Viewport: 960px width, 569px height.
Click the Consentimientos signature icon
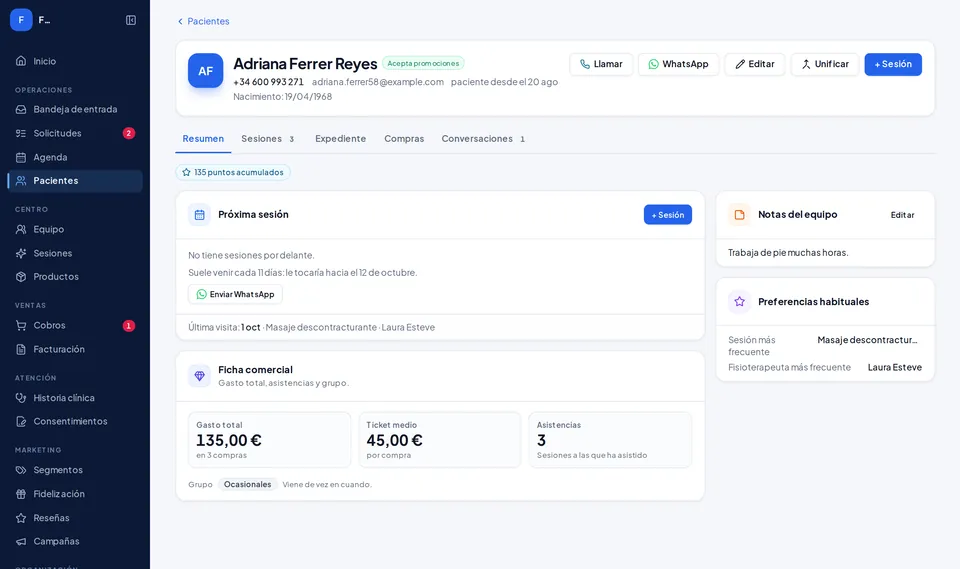pyautogui.click(x=21, y=421)
